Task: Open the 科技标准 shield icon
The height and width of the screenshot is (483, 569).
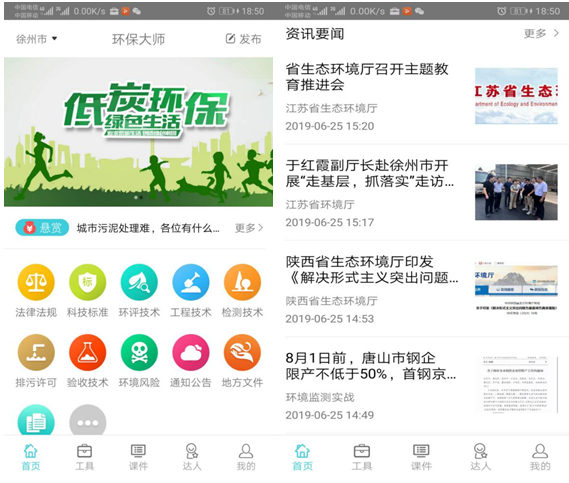Action: 87,282
